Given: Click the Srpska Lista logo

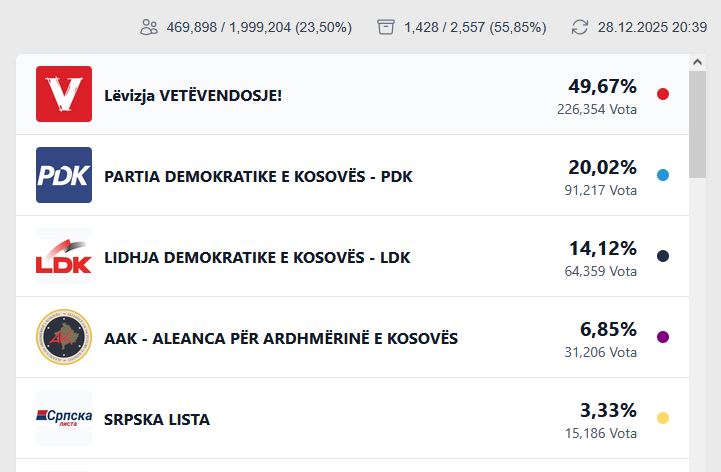Looking at the screenshot, I should [x=64, y=418].
